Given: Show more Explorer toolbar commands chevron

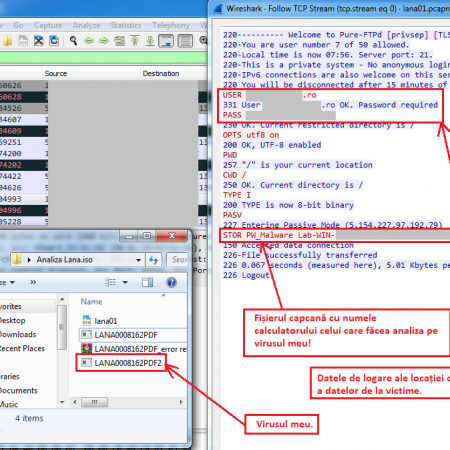Looking at the screenshot, I should [33, 282].
